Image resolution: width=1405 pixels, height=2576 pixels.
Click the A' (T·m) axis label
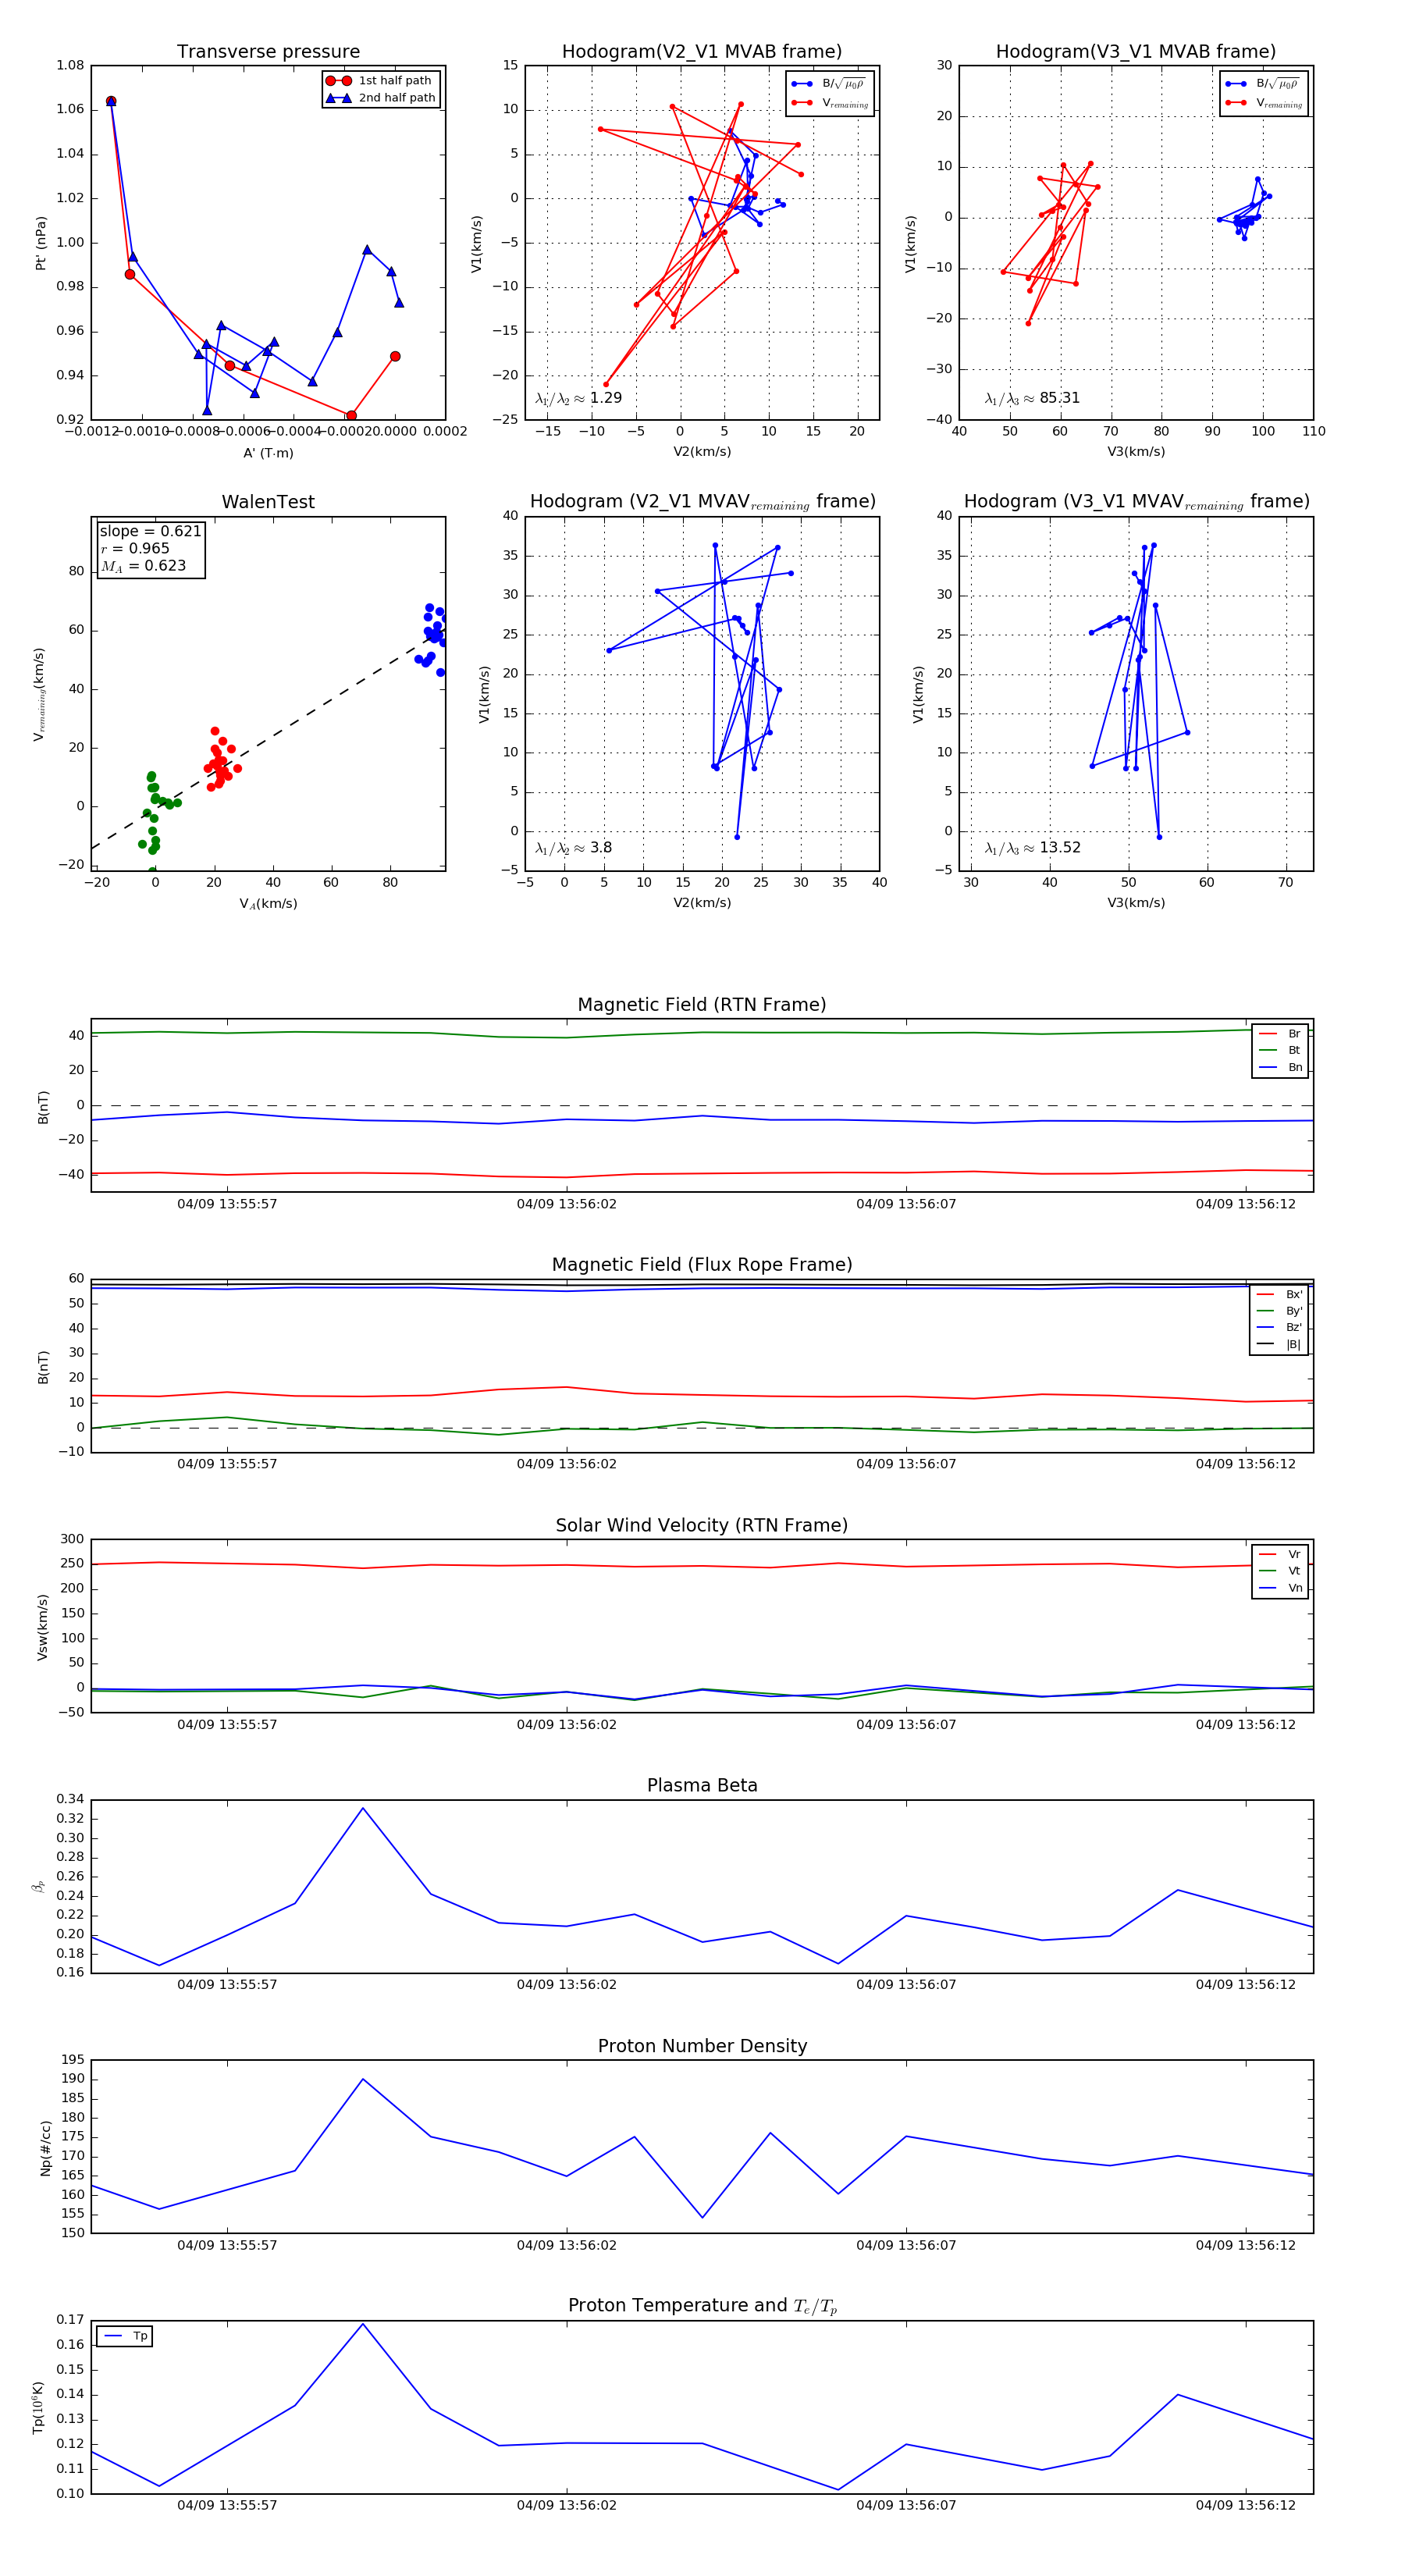(268, 453)
